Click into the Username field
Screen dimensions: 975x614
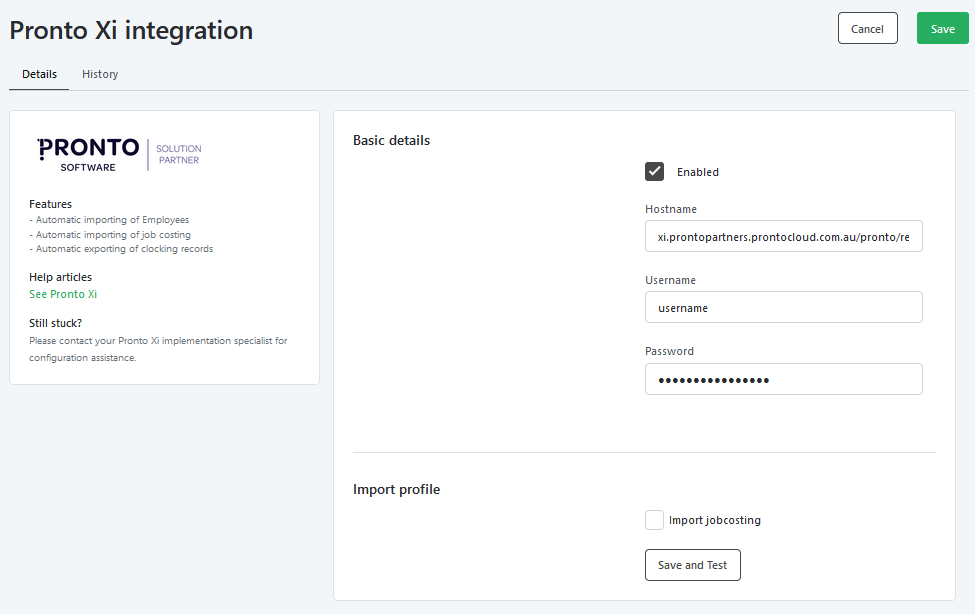(783, 307)
